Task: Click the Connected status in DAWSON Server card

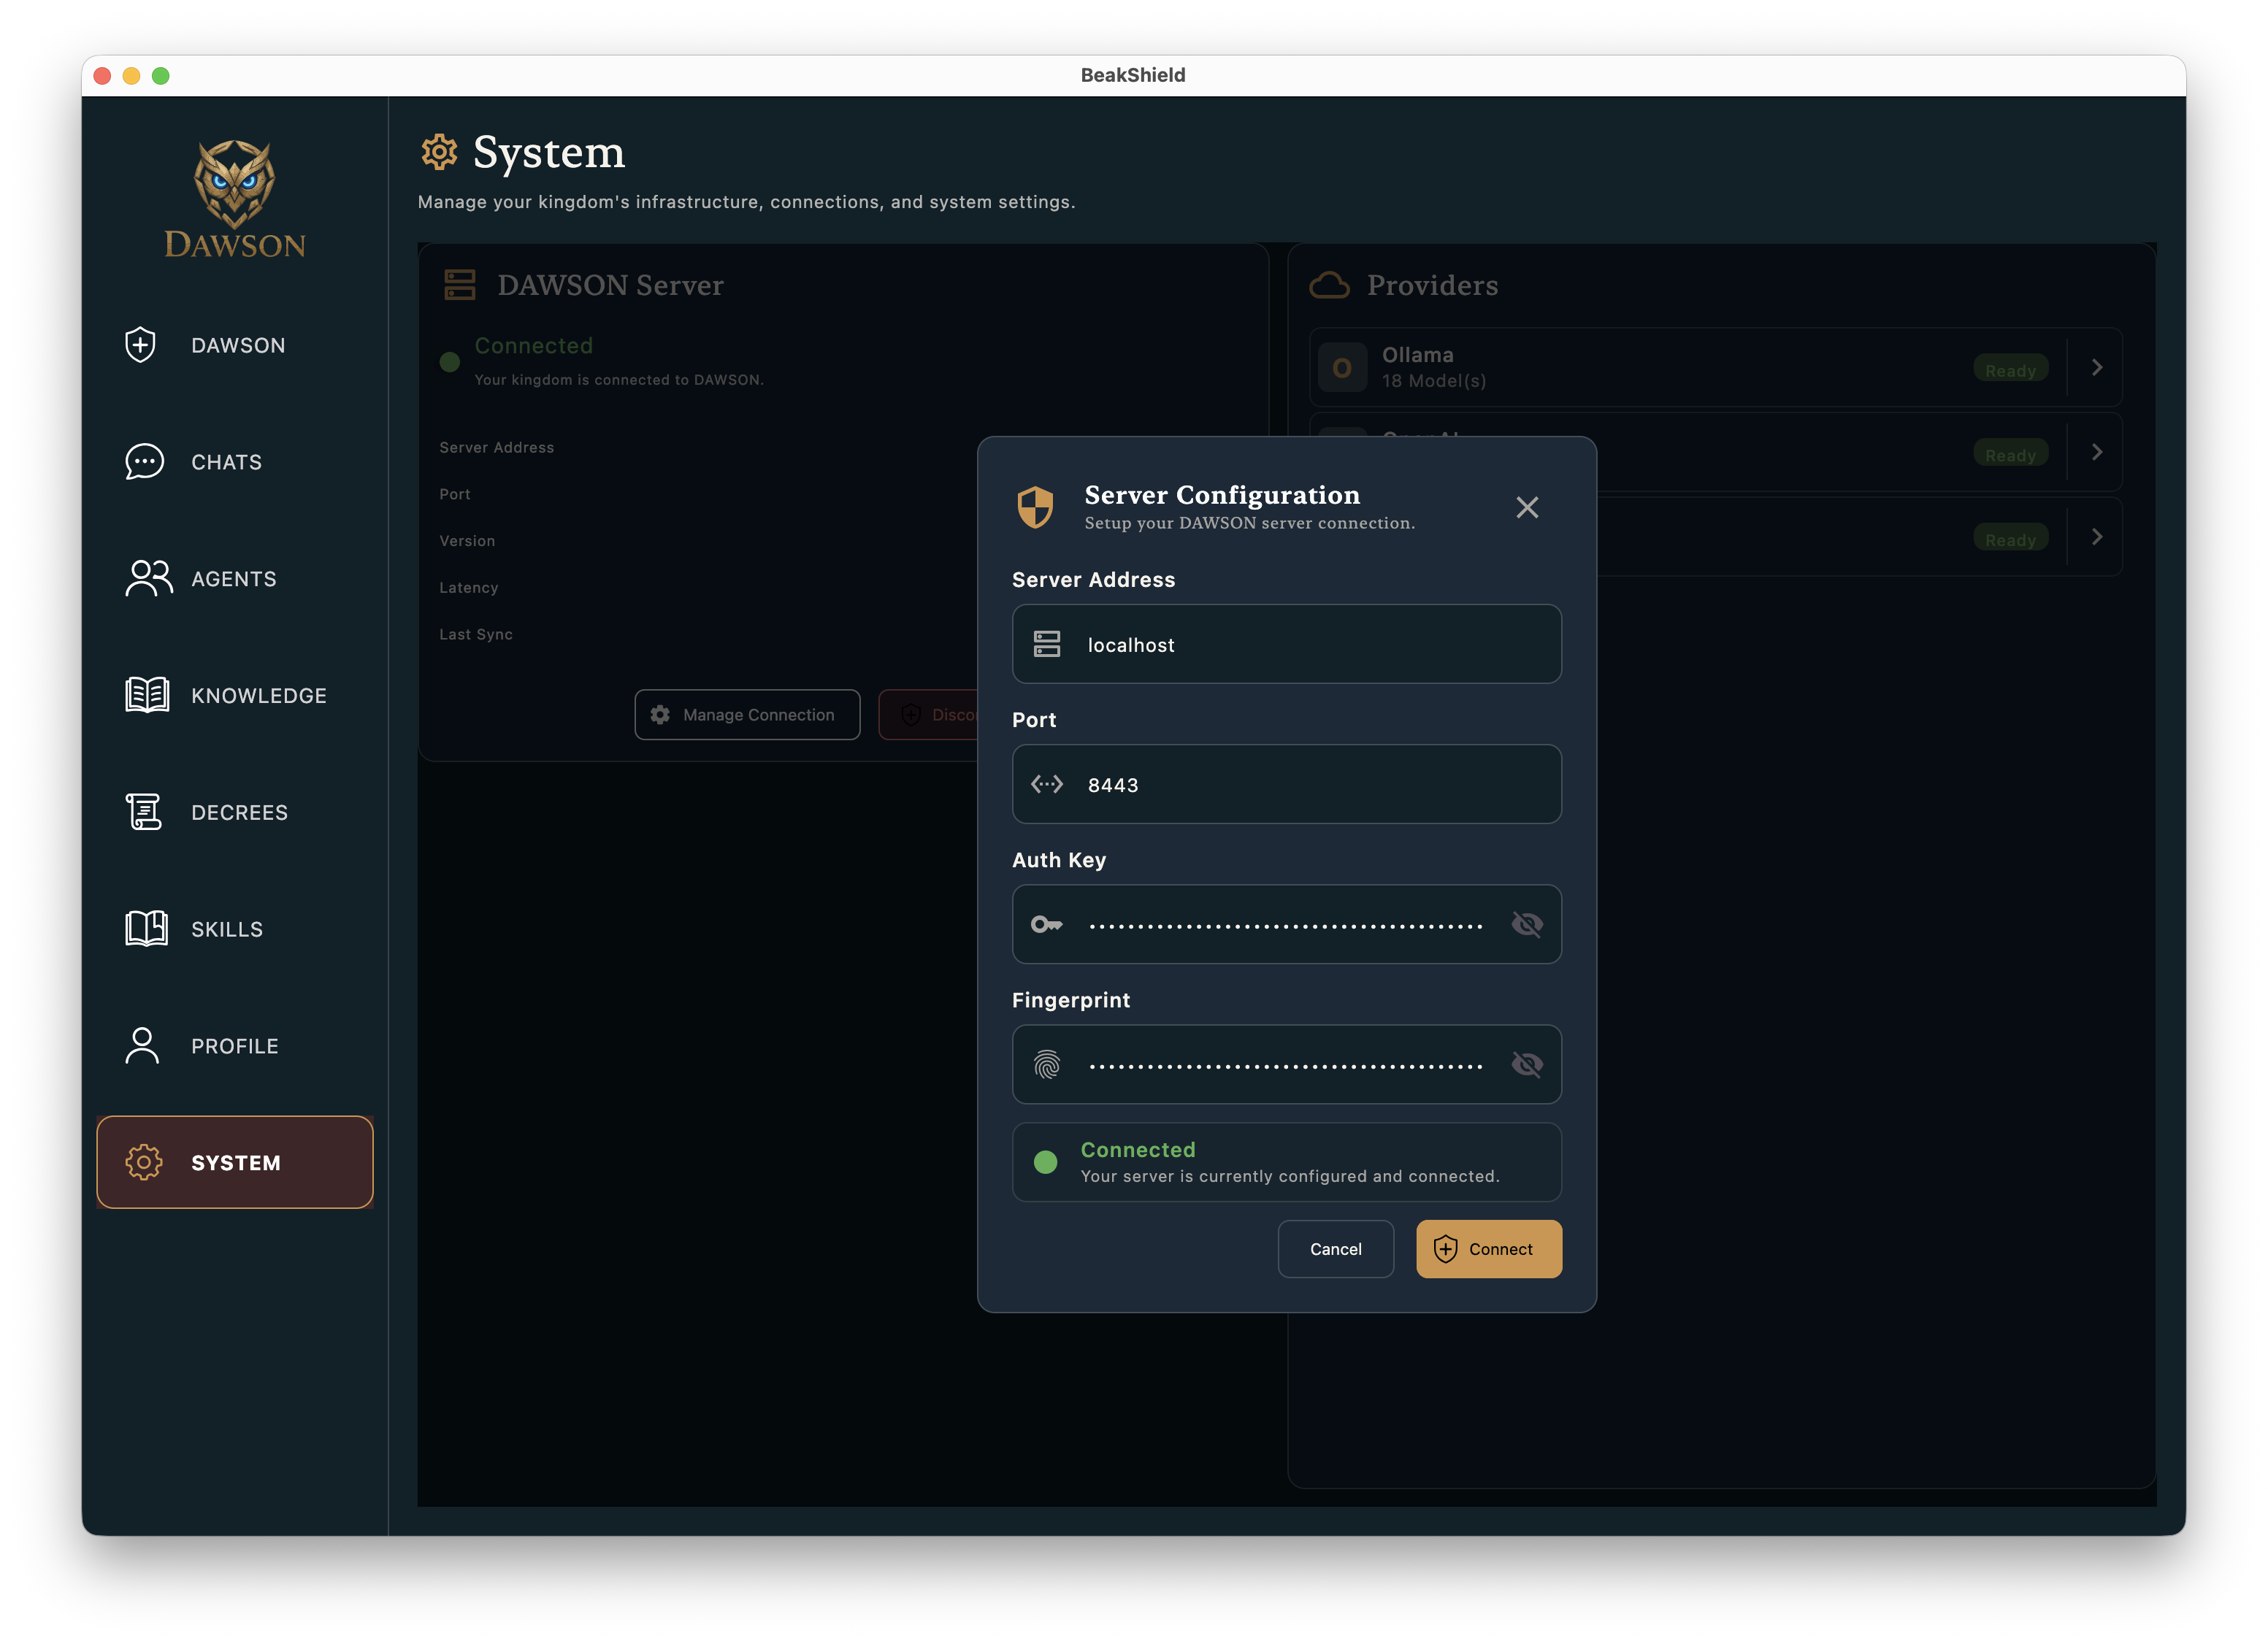Action: click(533, 346)
